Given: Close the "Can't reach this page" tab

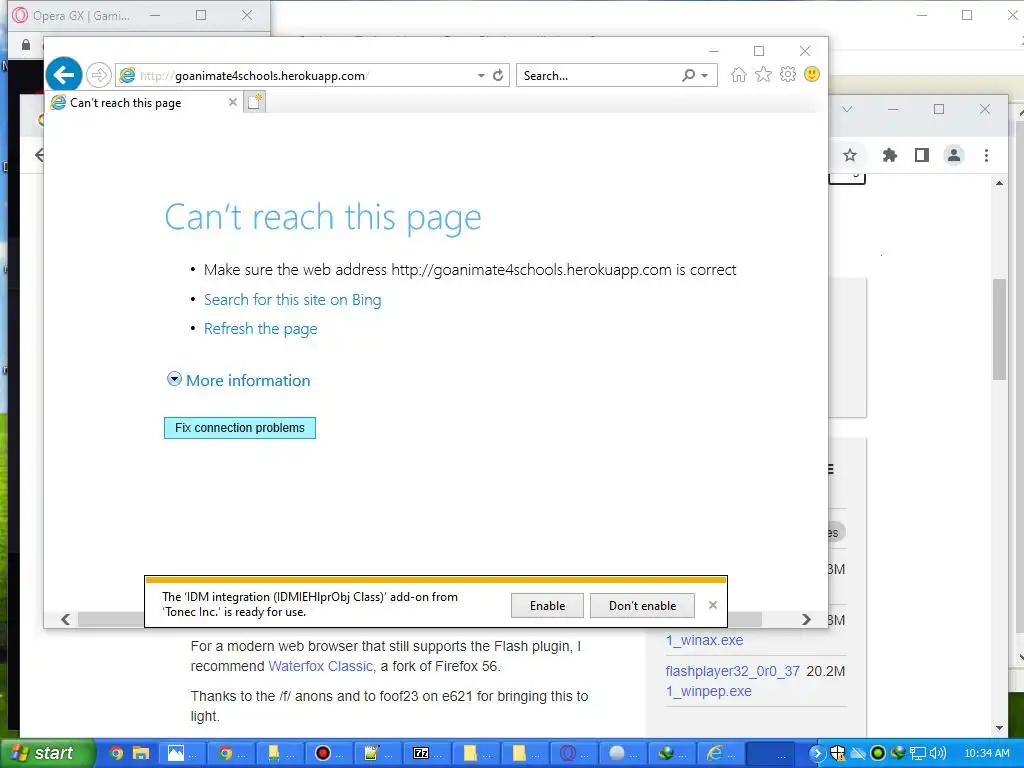Looking at the screenshot, I should coord(232,102).
